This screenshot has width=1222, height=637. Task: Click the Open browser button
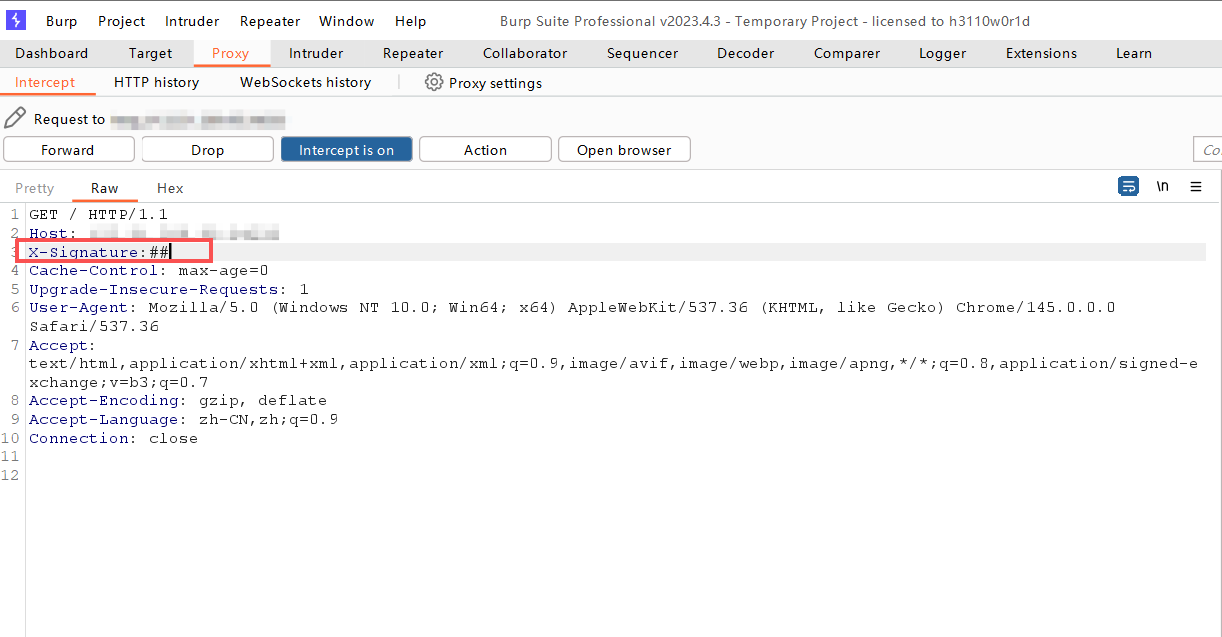pyautogui.click(x=624, y=150)
